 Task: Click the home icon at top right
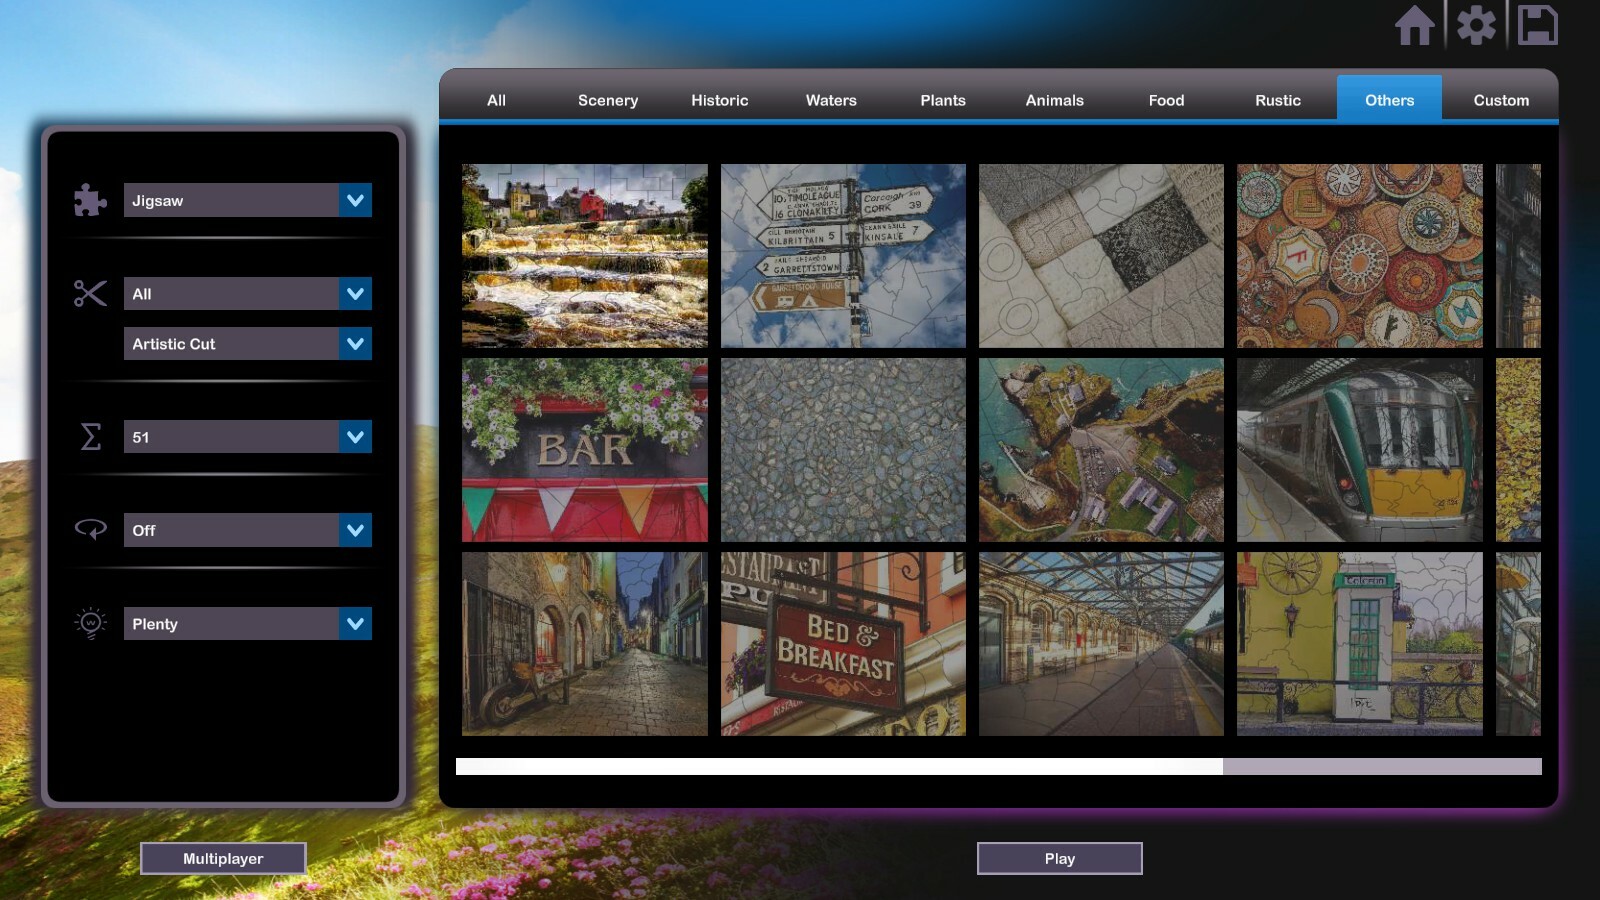pyautogui.click(x=1417, y=27)
